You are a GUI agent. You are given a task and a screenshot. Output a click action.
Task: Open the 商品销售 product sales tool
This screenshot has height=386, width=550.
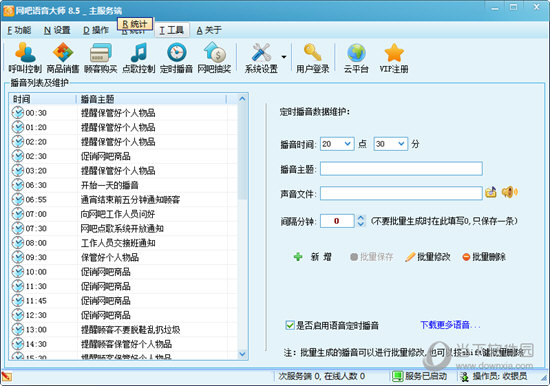coord(63,58)
